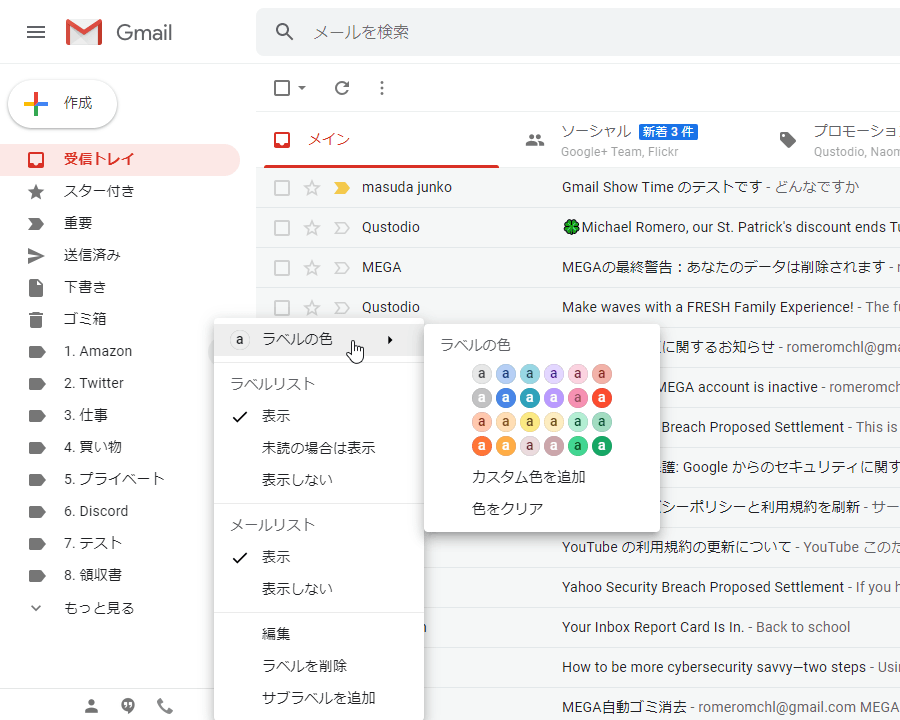The width and height of the screenshot is (900, 720).
Task: Choose サブラベルを追加 from the label menu
Action: (x=319, y=698)
